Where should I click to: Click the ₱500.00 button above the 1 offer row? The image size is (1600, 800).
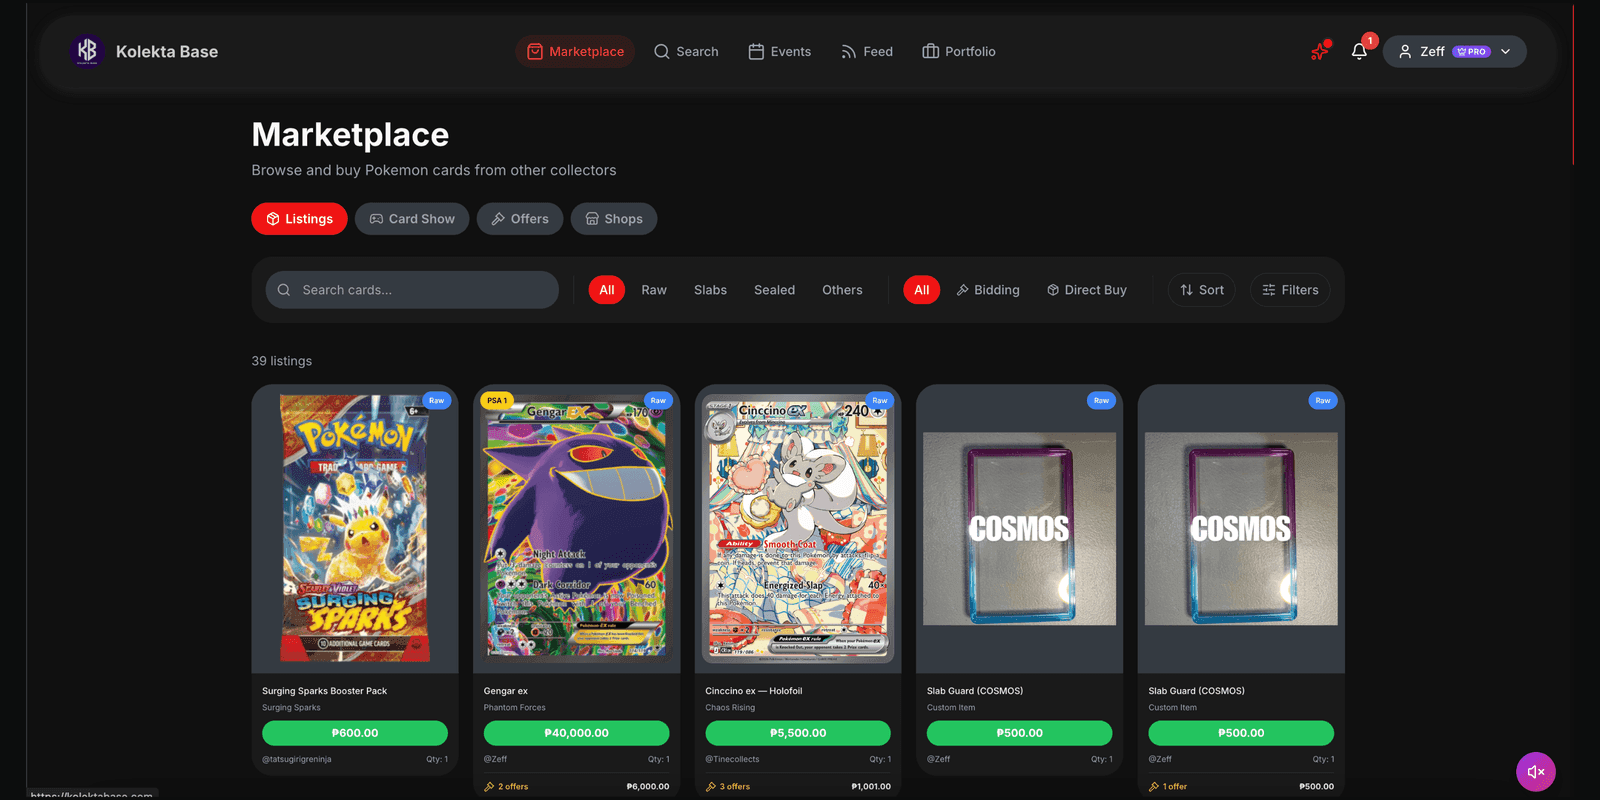point(1241,733)
